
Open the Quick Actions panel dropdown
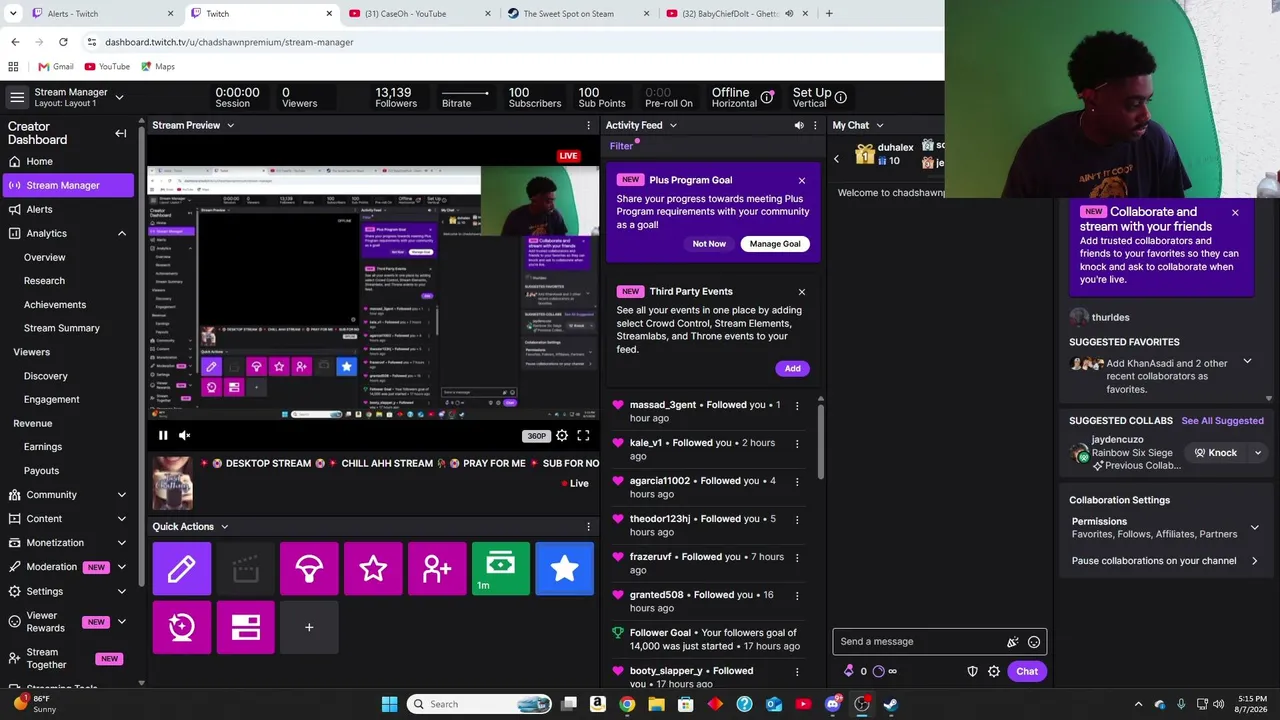(224, 526)
